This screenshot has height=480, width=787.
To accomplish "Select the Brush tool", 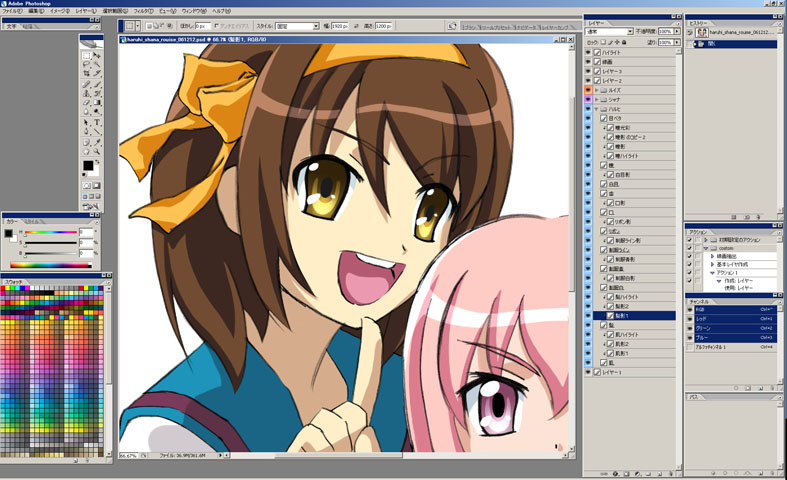I will pos(97,84).
